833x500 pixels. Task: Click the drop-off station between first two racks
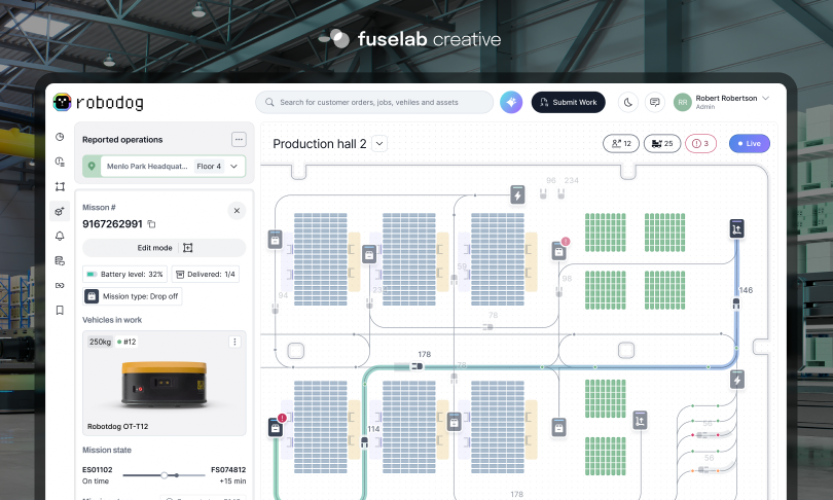[369, 255]
